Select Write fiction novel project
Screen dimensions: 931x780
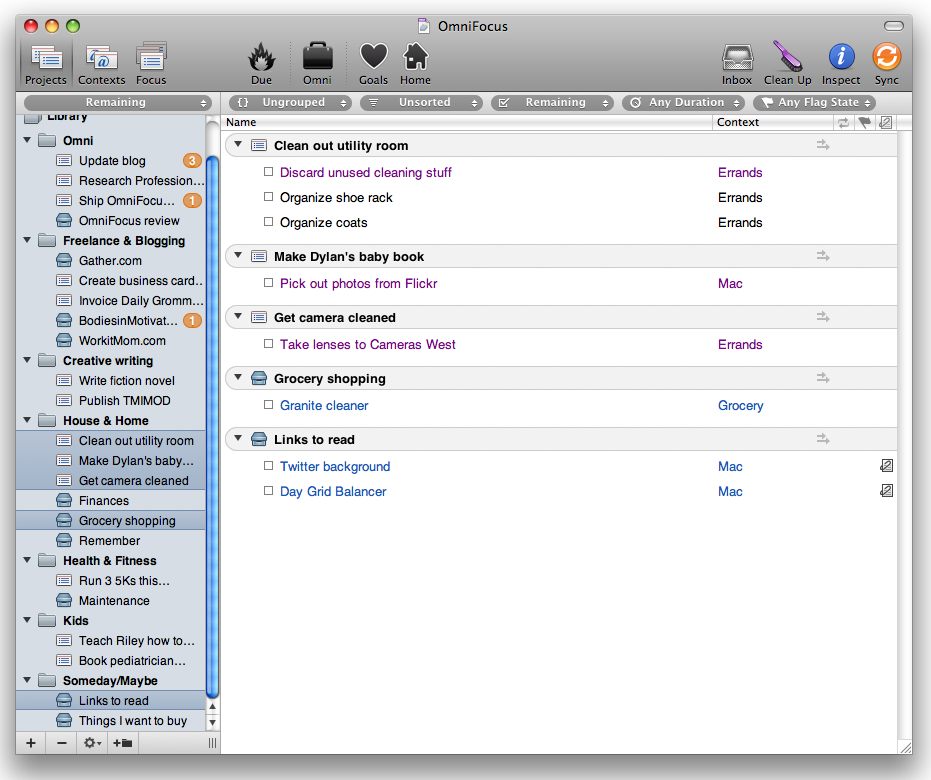111,381
